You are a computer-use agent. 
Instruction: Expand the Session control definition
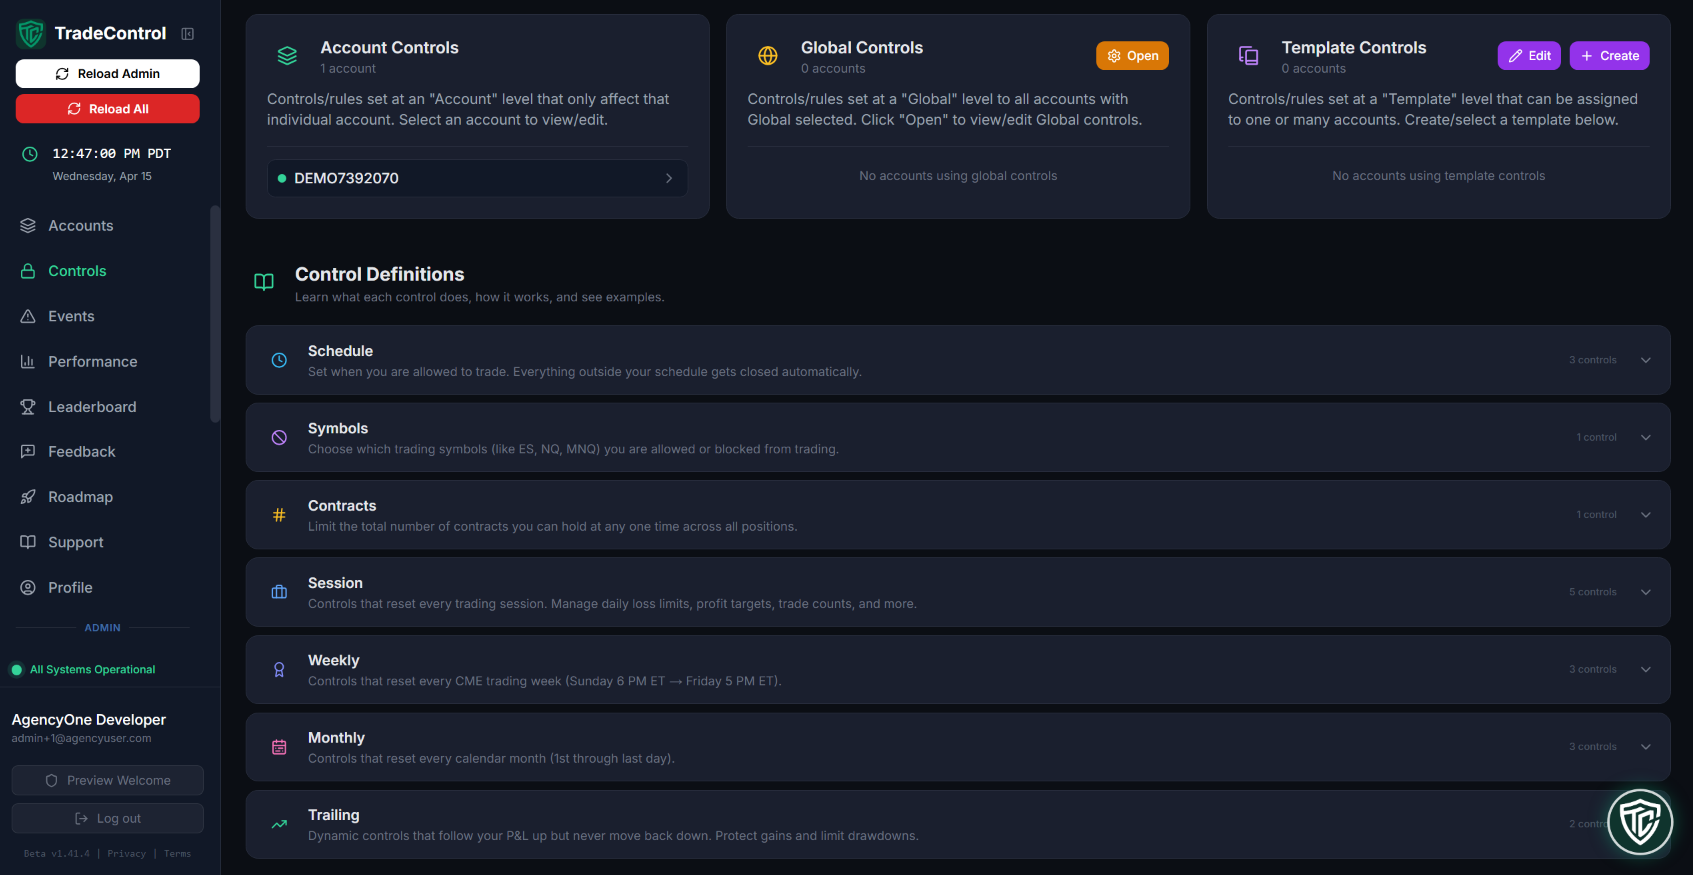(x=1646, y=592)
